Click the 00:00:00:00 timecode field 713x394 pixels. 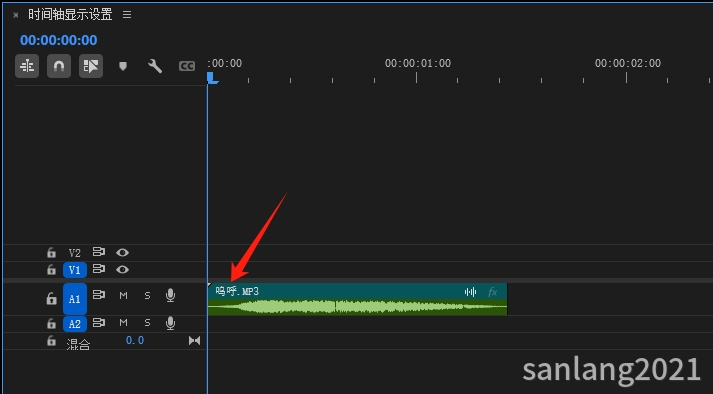tap(59, 40)
